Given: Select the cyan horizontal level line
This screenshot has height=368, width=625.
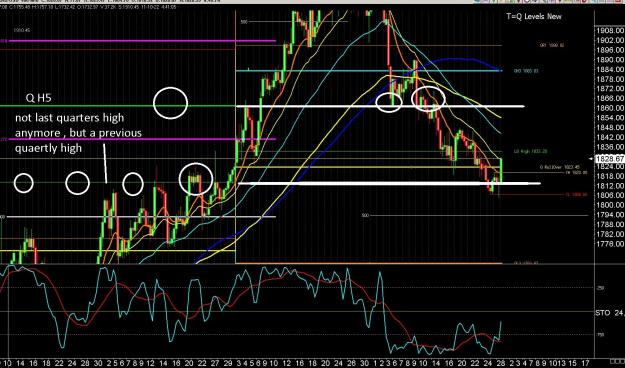Looking at the screenshot, I should [369, 71].
